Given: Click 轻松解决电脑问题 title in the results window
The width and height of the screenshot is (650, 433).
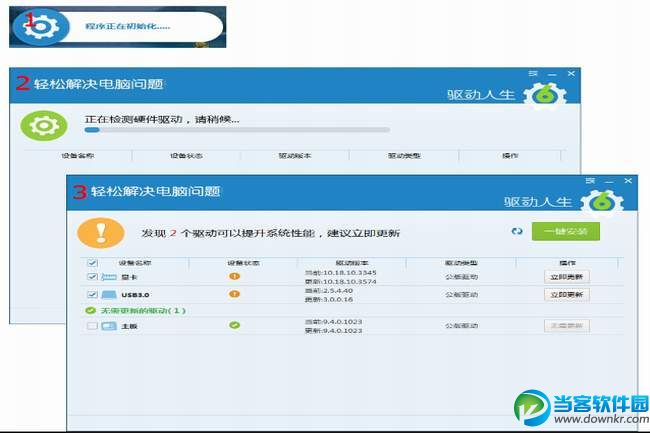Looking at the screenshot, I should tap(155, 191).
